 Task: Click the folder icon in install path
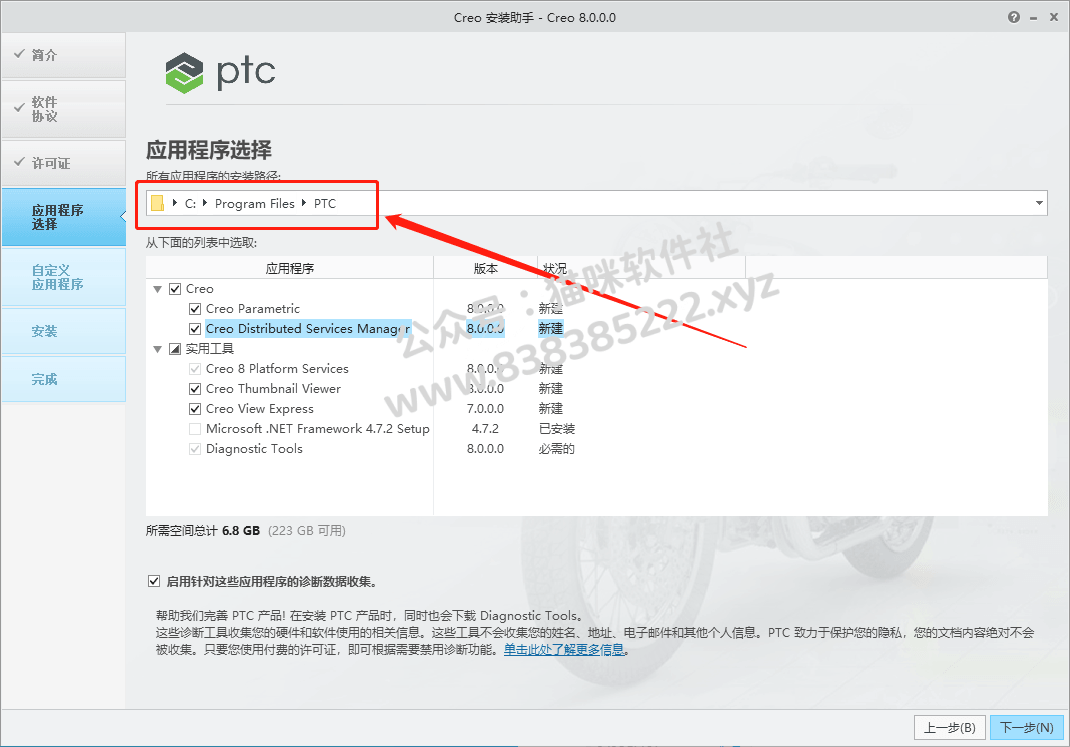click(x=158, y=203)
